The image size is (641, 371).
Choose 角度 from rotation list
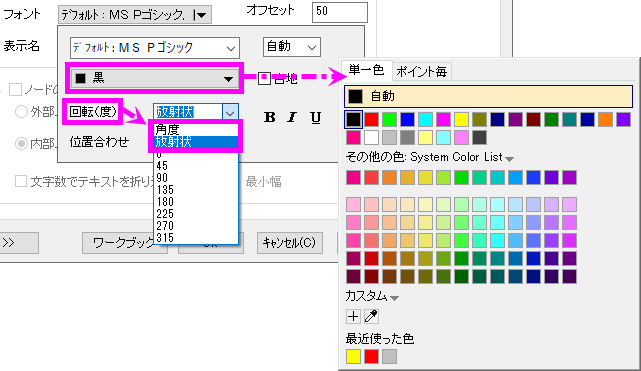(195, 130)
